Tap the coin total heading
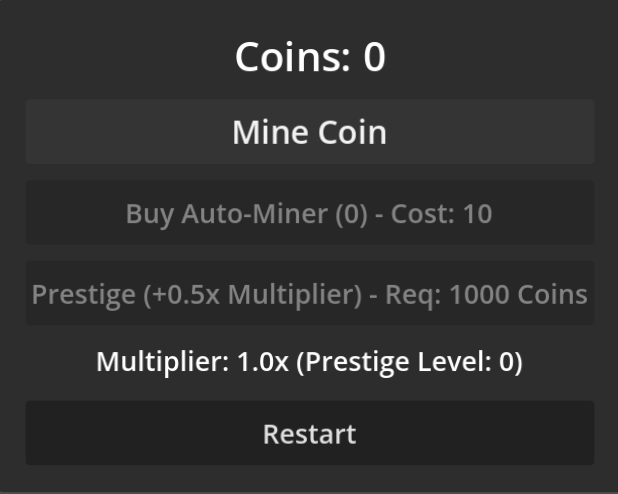 click(310, 57)
